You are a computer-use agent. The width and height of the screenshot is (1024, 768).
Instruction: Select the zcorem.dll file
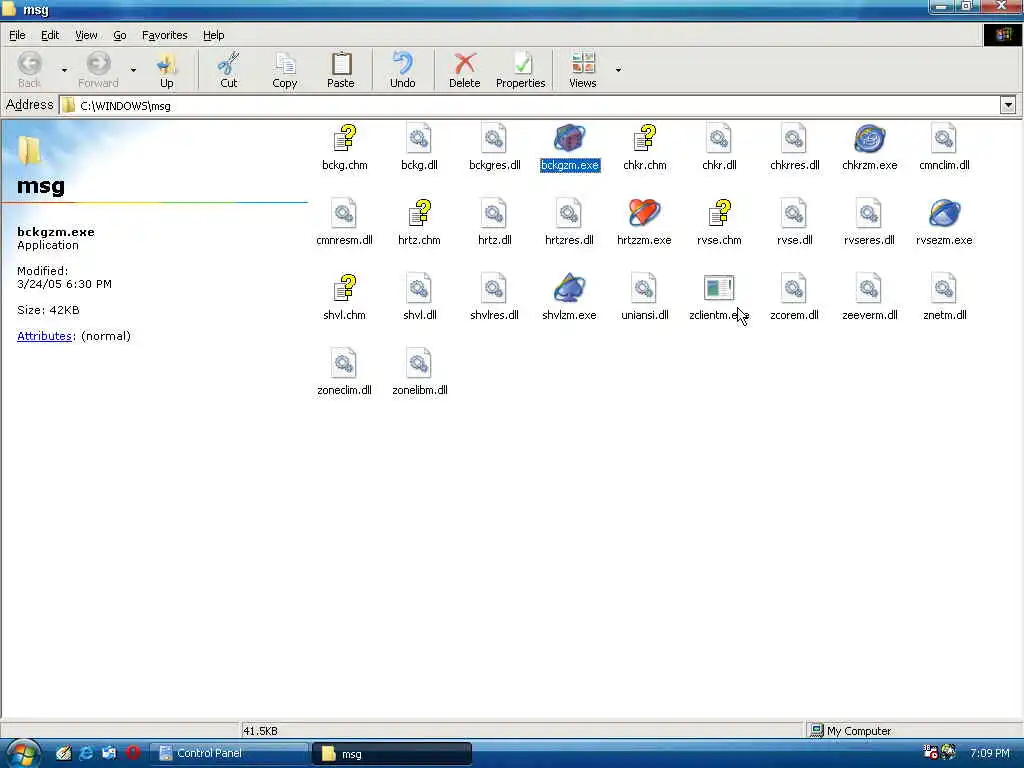click(794, 298)
